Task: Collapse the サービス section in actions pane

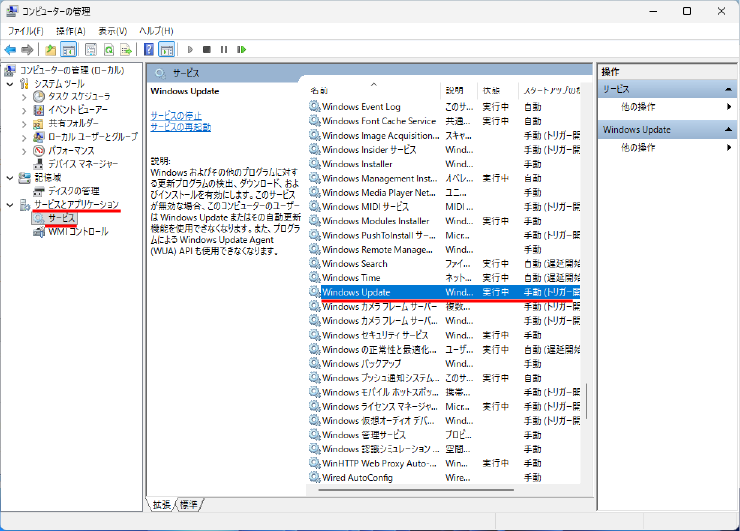Action: click(x=728, y=89)
